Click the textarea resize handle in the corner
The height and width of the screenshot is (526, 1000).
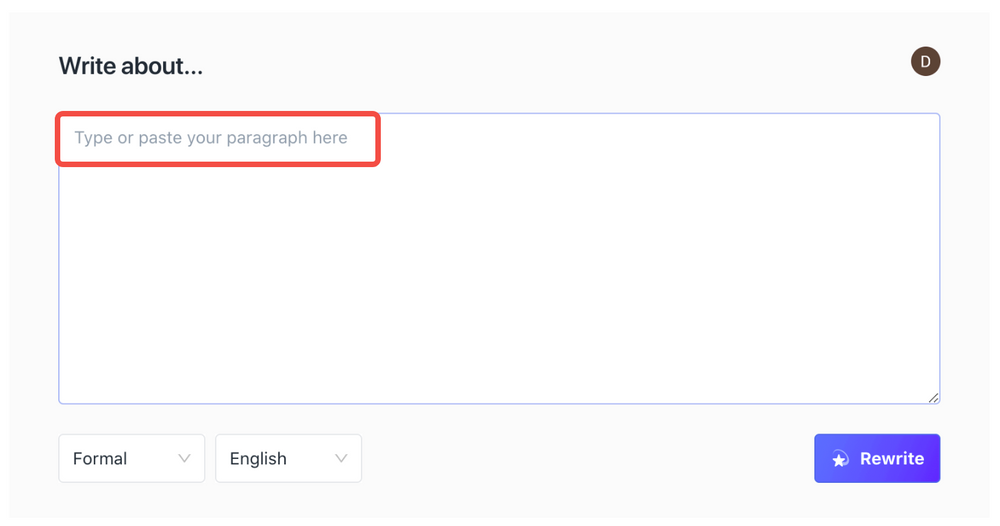click(x=933, y=397)
